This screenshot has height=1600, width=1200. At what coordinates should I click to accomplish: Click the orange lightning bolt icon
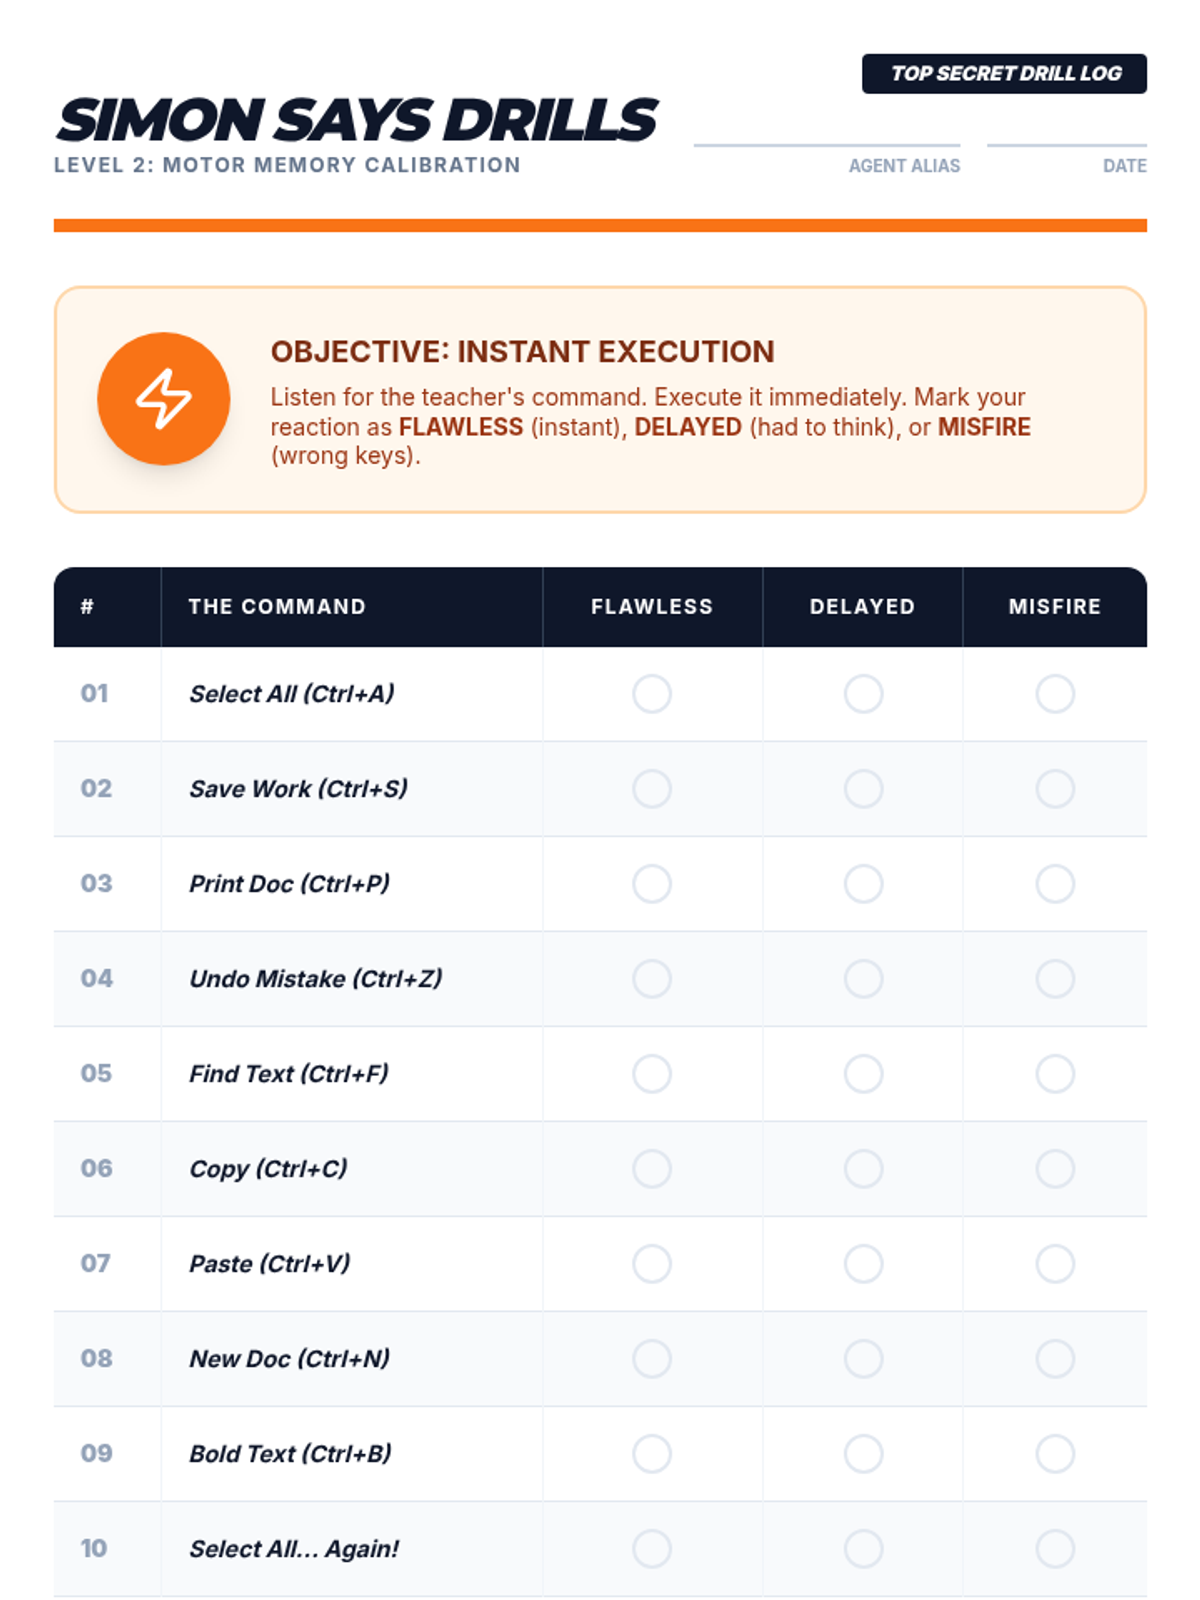click(x=164, y=398)
